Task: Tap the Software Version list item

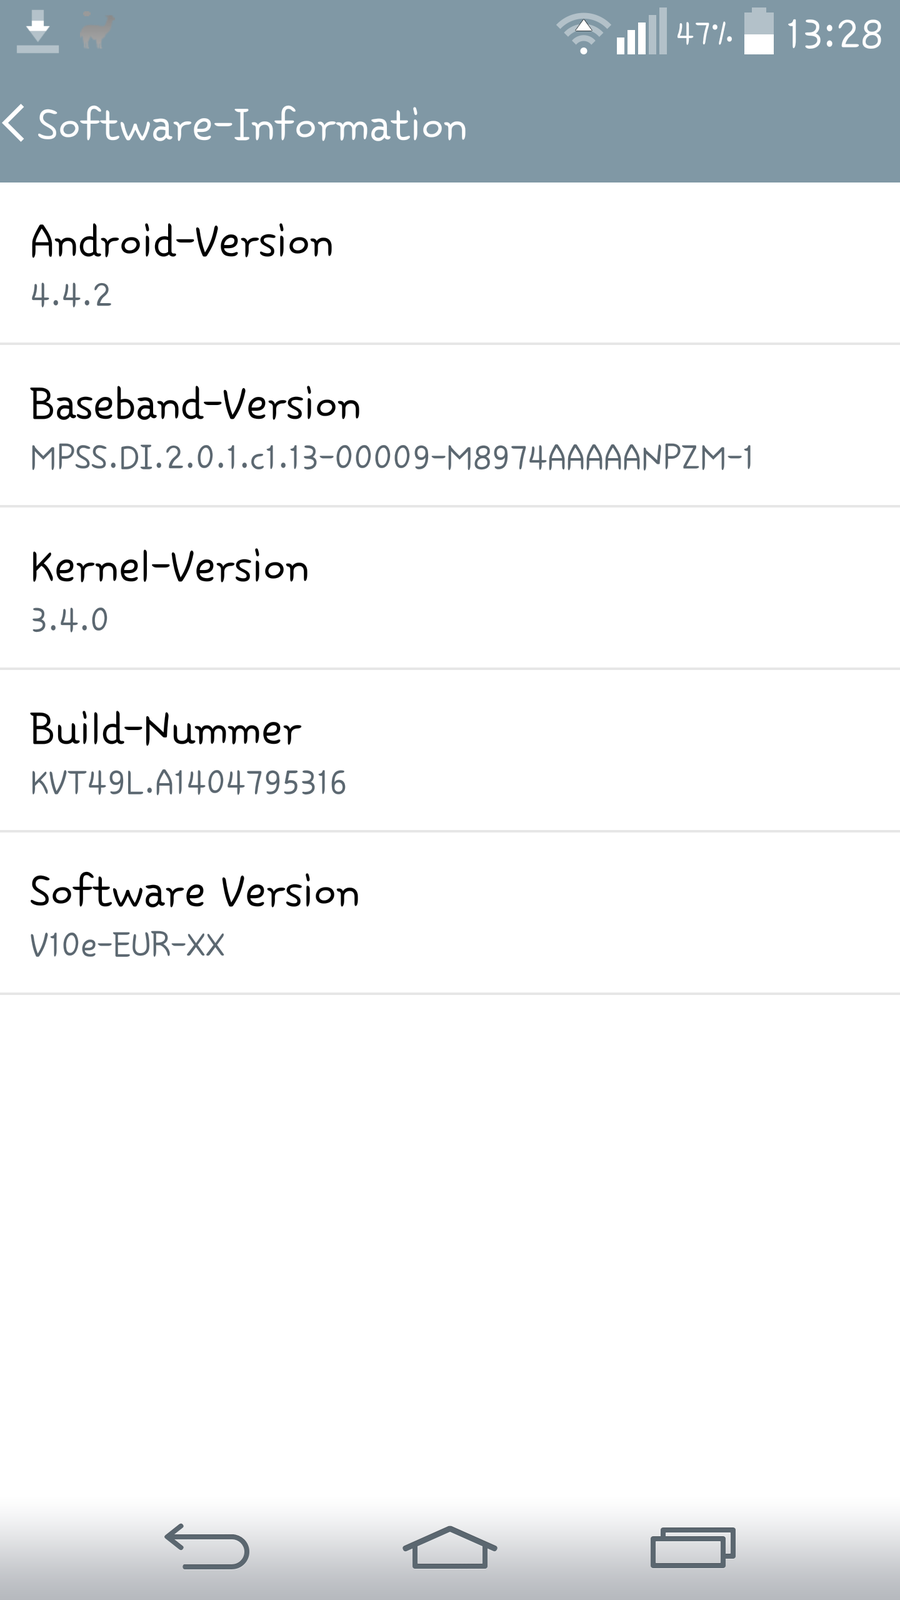Action: click(x=450, y=914)
